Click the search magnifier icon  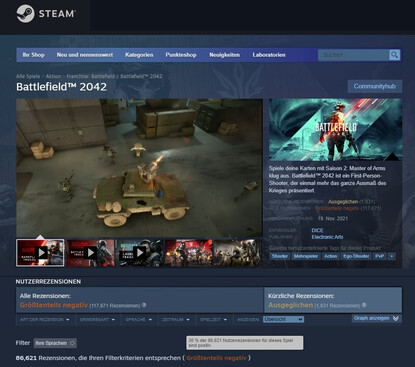[394, 55]
